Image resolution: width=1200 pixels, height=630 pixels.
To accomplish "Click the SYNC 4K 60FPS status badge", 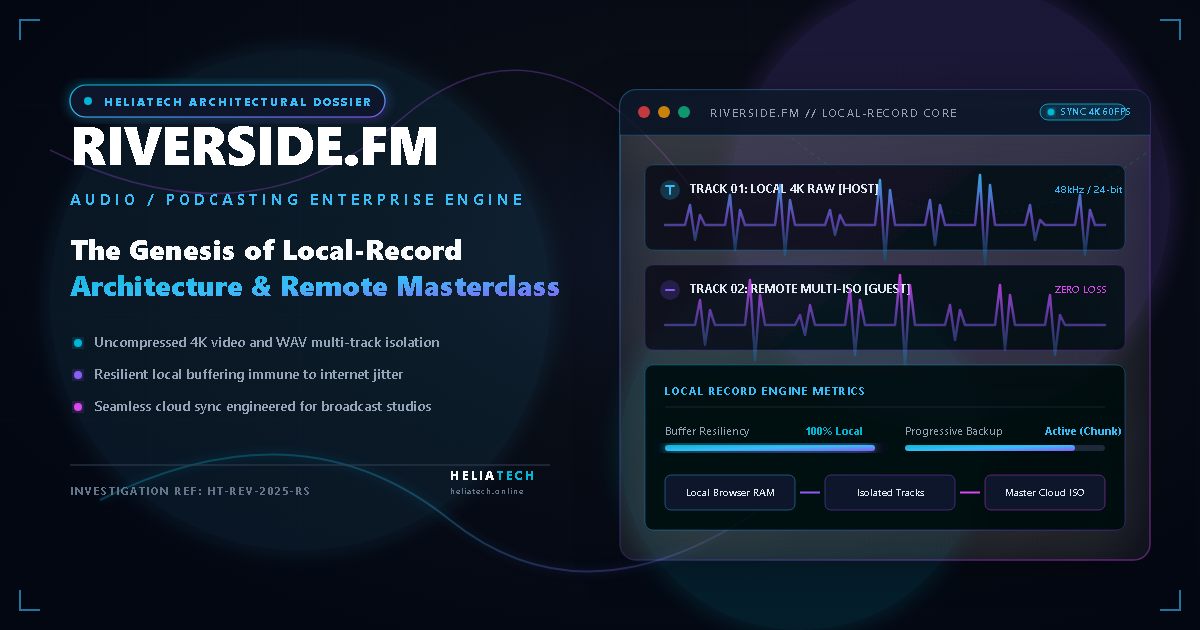I will 1087,112.
